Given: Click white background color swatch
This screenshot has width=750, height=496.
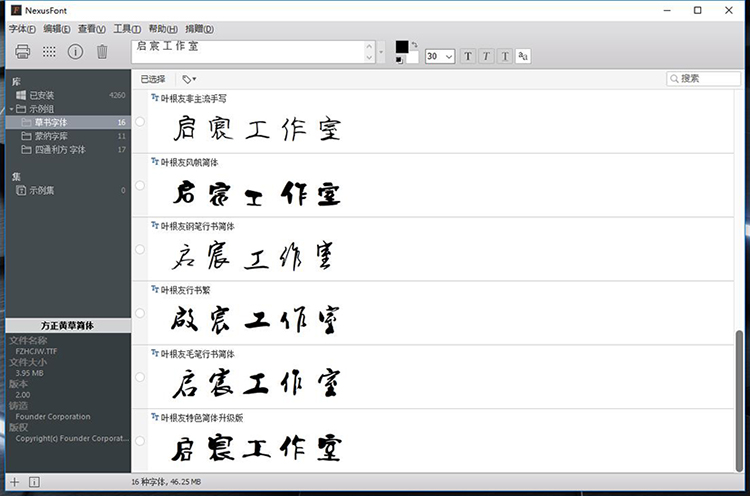Looking at the screenshot, I should (412, 57).
